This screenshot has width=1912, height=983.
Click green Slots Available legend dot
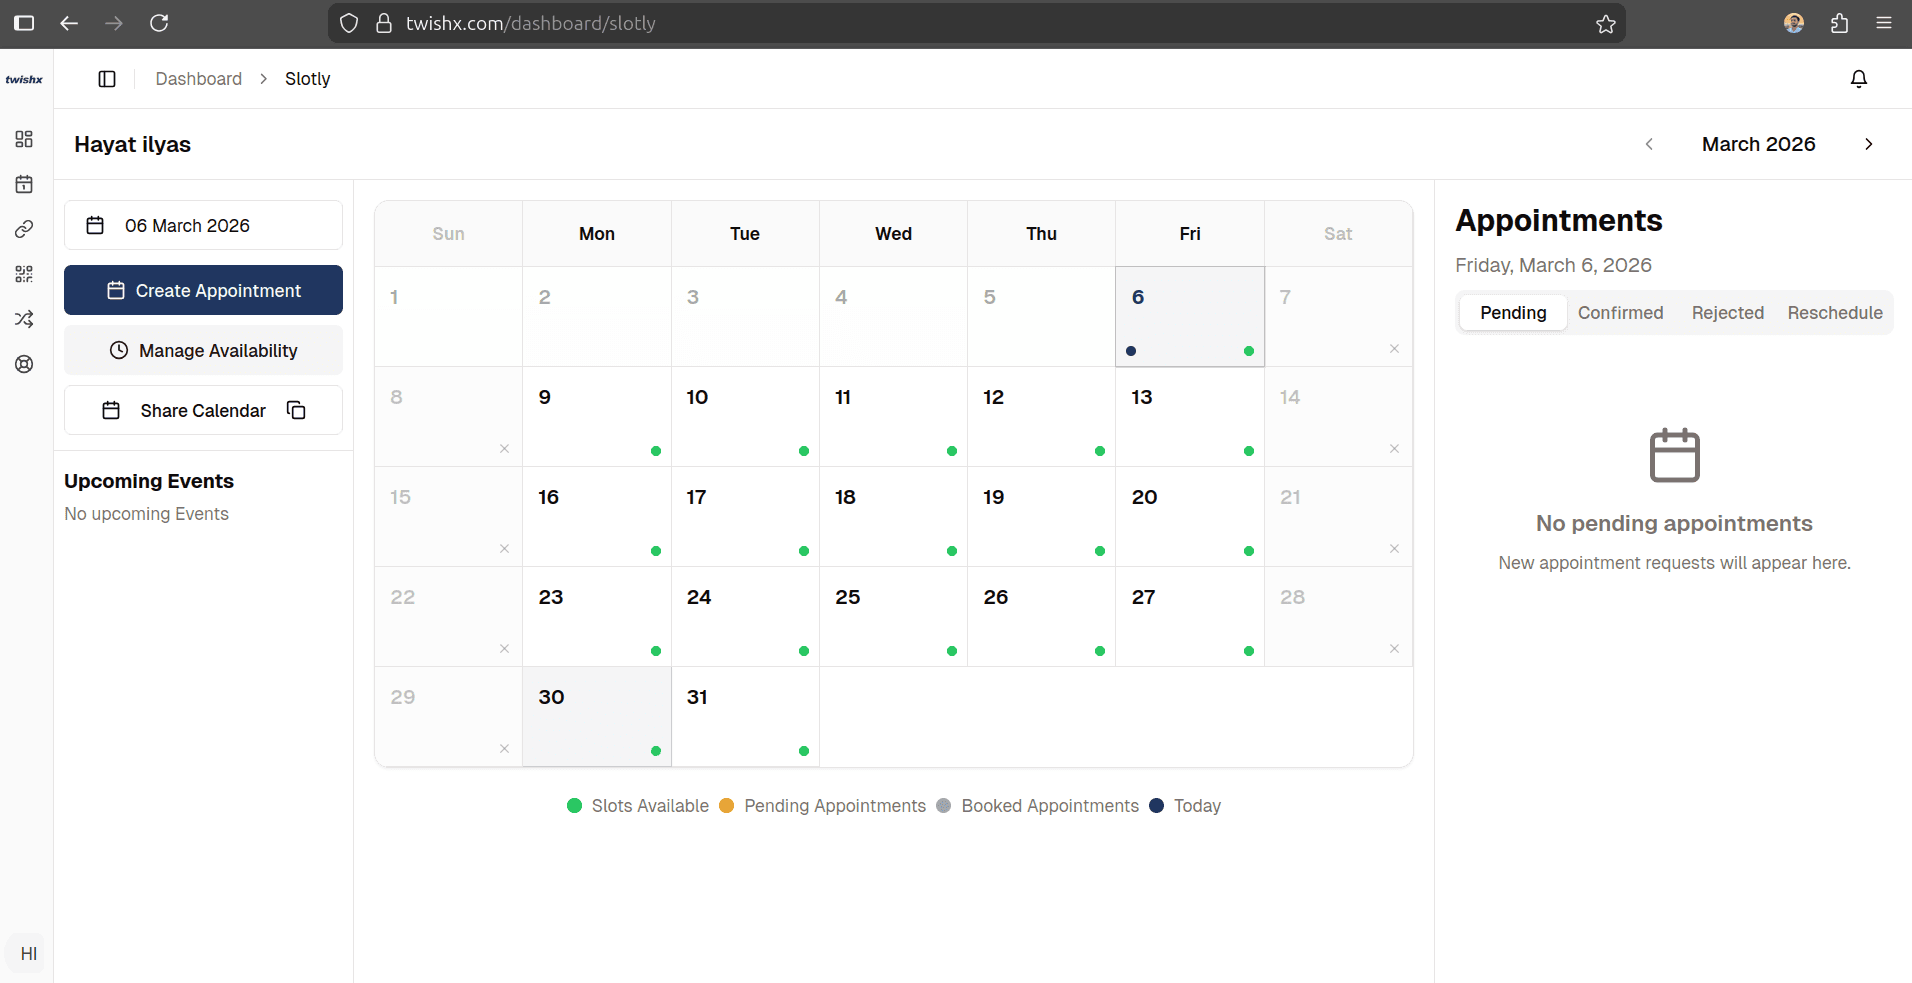pos(574,806)
